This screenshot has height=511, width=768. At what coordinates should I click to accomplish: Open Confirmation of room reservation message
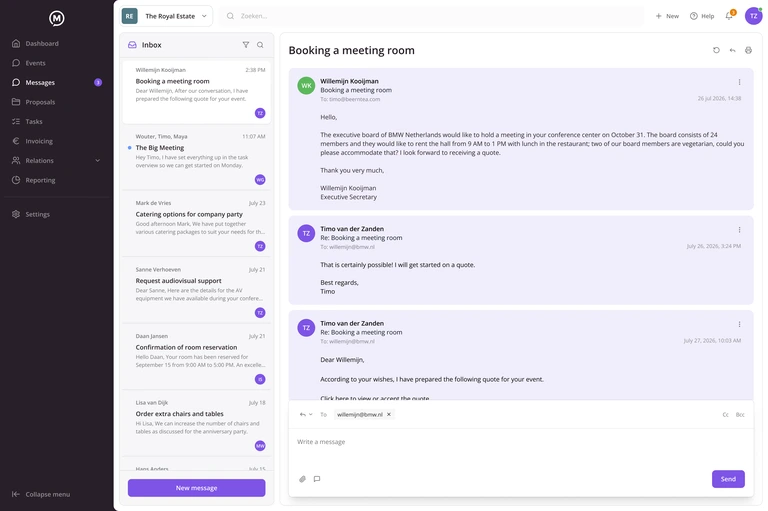(x=196, y=357)
